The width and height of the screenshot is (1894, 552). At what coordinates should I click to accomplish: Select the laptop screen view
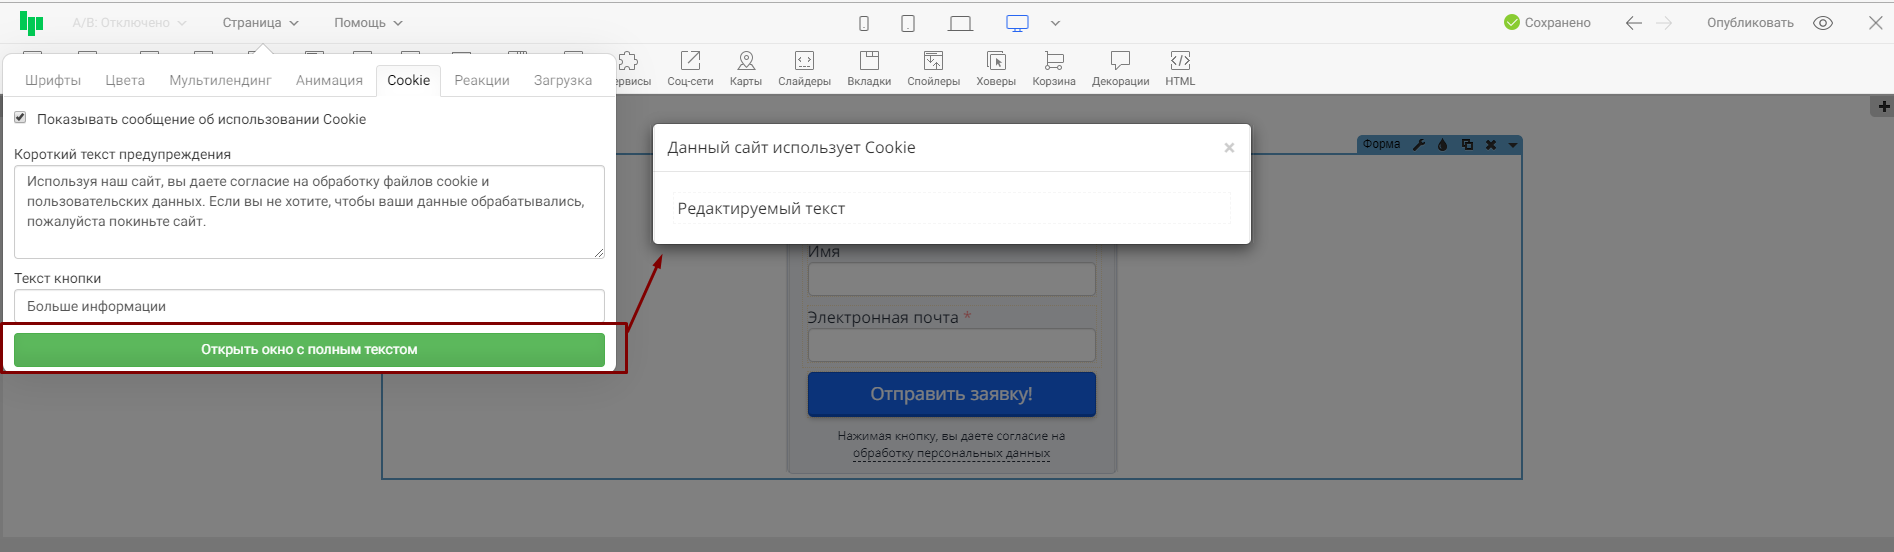960,23
